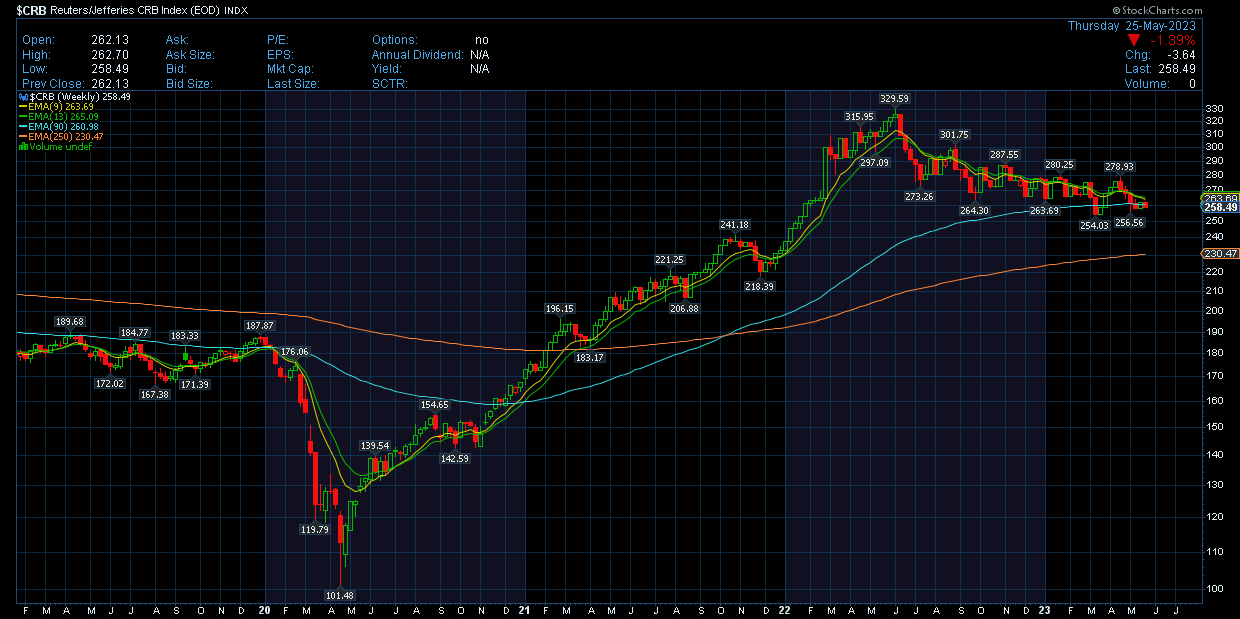Click the 119.79 price label
This screenshot has width=1240, height=619.
pyautogui.click(x=314, y=530)
